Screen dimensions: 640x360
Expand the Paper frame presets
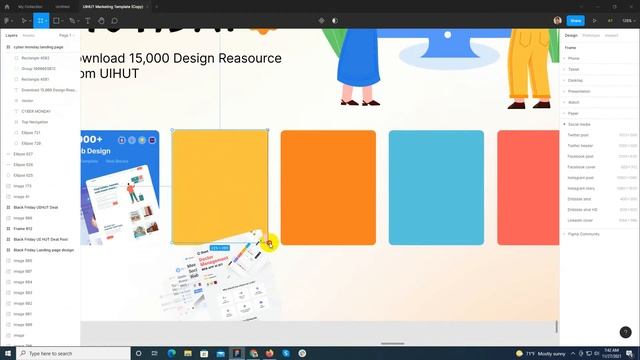(x=573, y=113)
